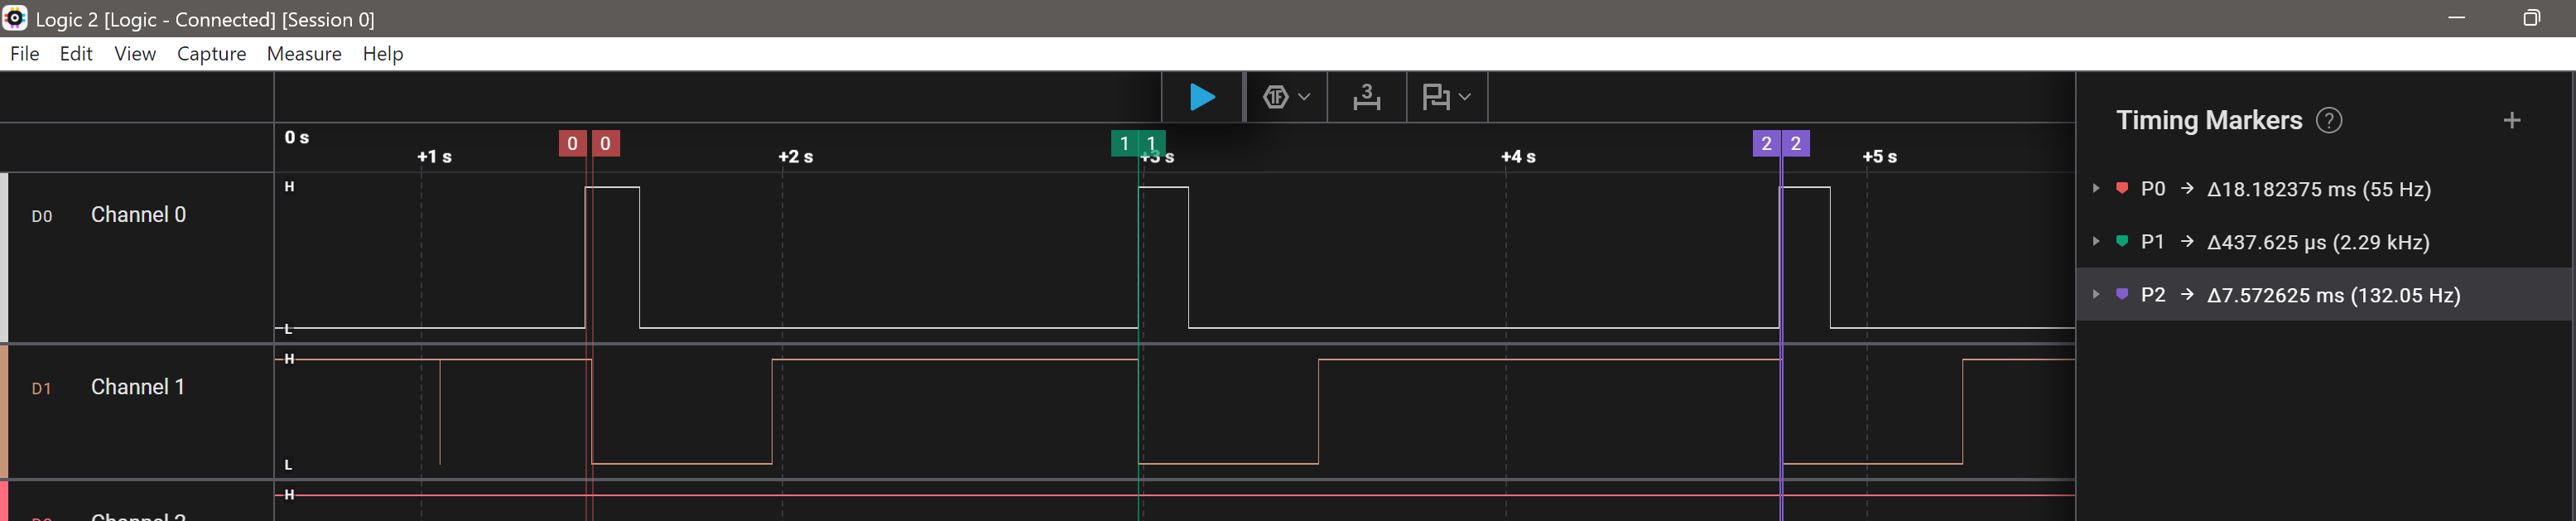Viewport: 2576px width, 521px height.
Task: Open the File menu
Action: pos(25,54)
